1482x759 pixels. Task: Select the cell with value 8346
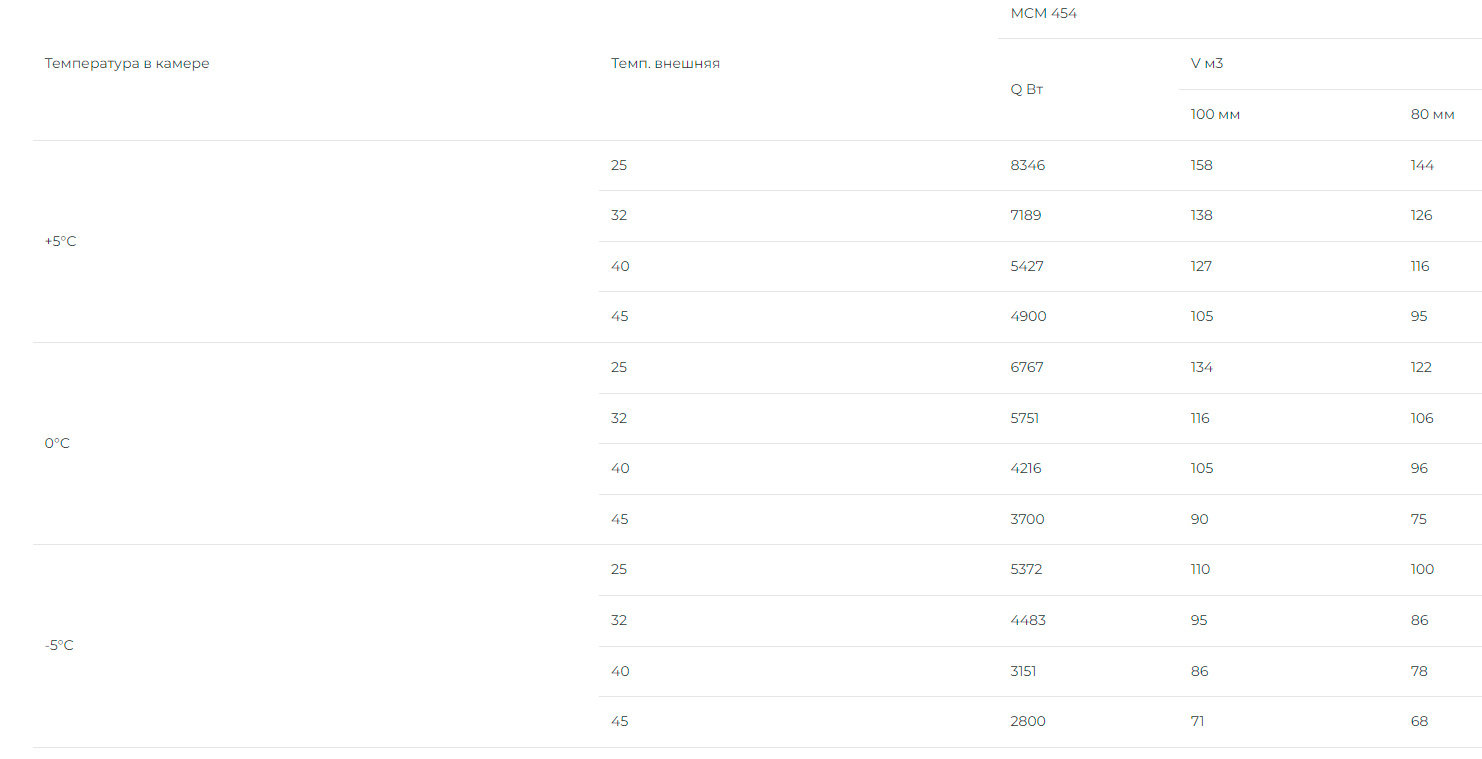(x=1027, y=165)
